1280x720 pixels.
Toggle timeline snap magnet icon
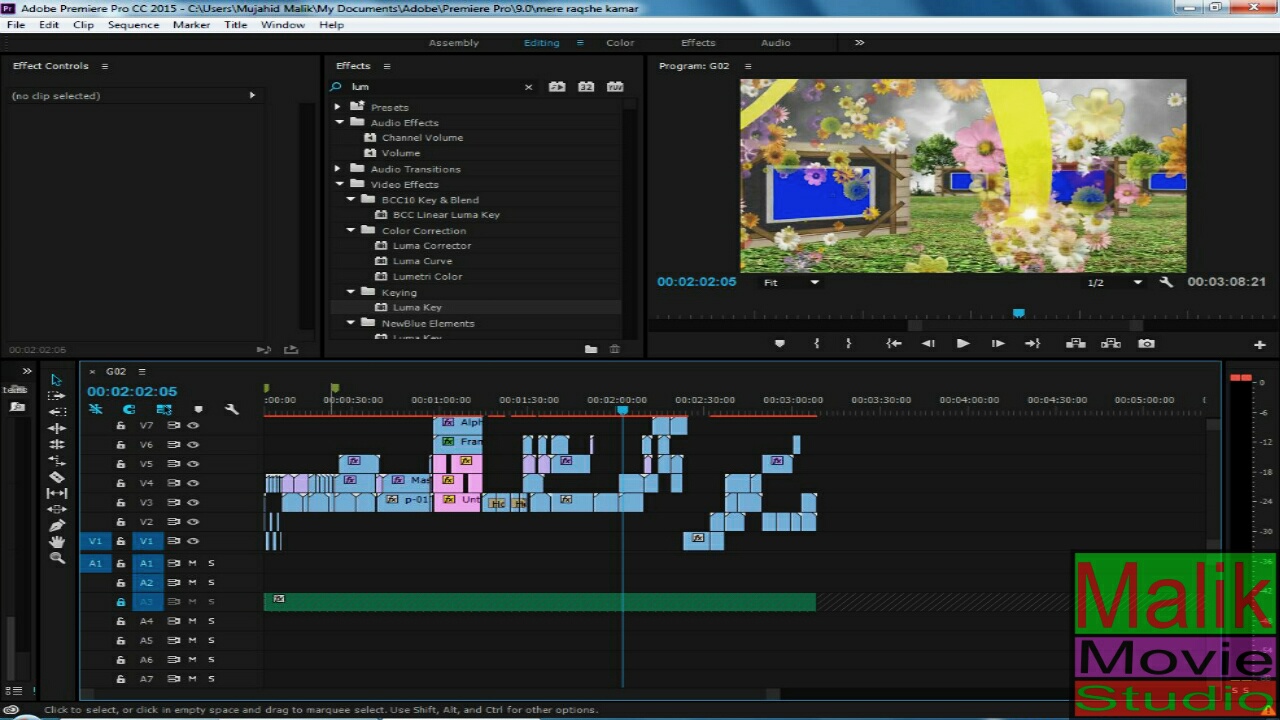point(129,409)
